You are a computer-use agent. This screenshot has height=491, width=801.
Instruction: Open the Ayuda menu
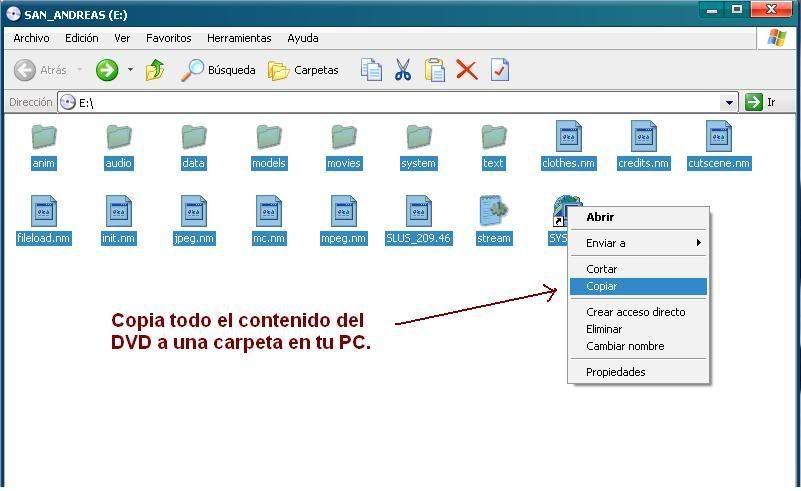(303, 38)
